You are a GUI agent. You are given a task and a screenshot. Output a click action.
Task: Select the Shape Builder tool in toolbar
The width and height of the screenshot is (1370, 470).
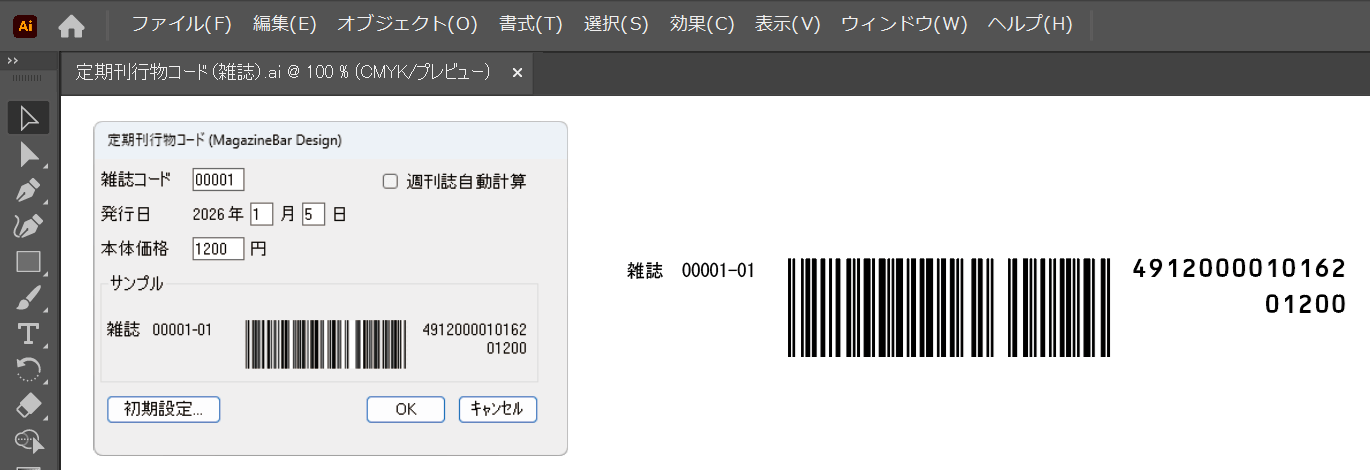coord(28,440)
